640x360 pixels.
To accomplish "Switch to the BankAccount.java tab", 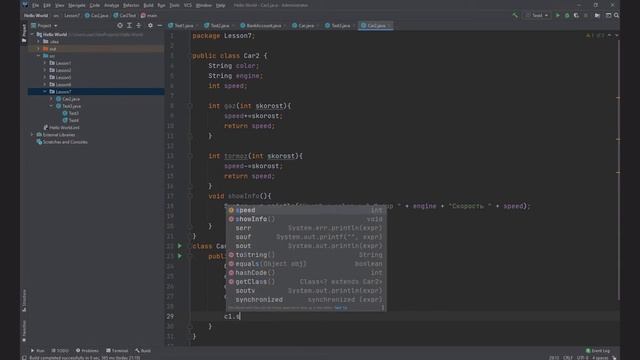I will click(260, 25).
